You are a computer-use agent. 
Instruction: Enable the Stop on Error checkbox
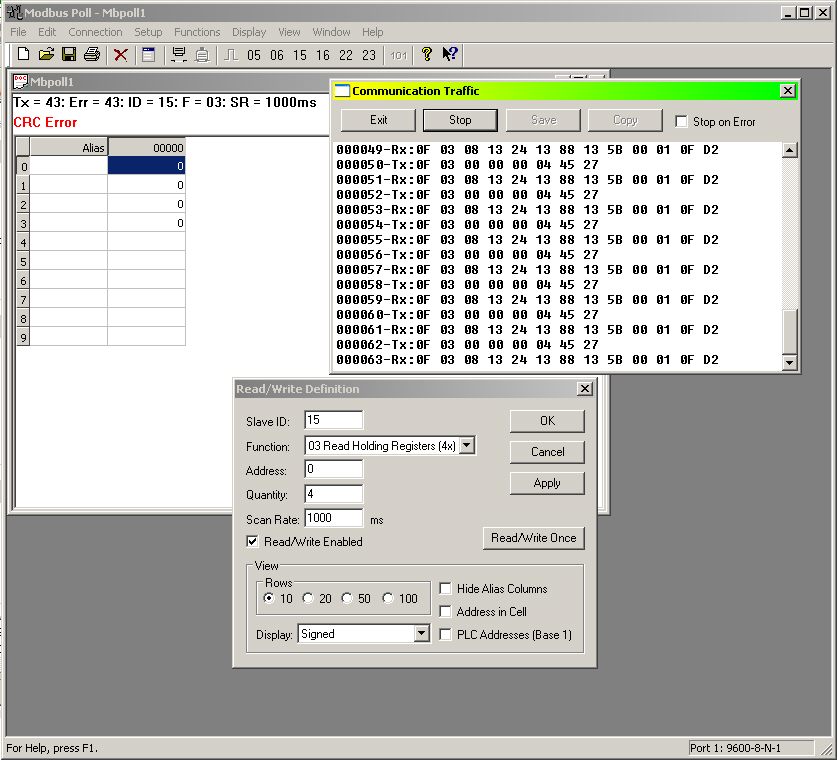click(x=681, y=122)
